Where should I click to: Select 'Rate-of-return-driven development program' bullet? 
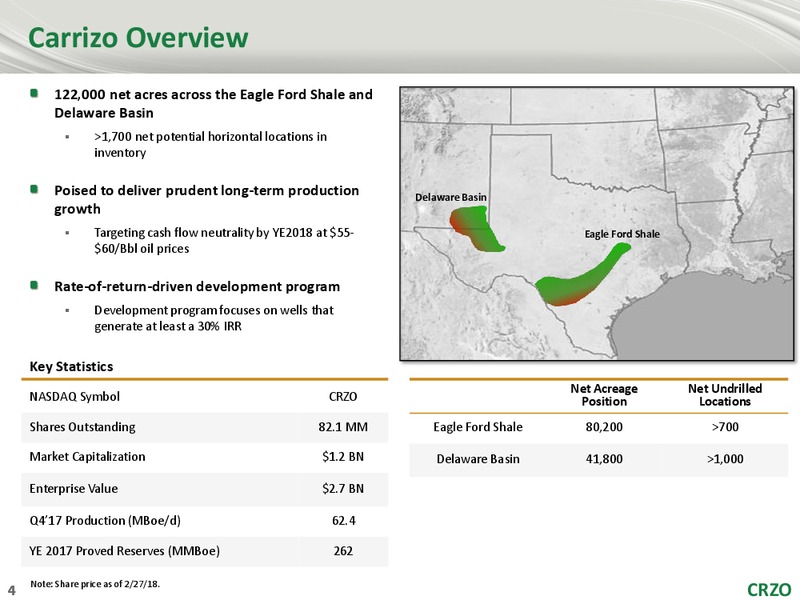pyautogui.click(x=197, y=287)
